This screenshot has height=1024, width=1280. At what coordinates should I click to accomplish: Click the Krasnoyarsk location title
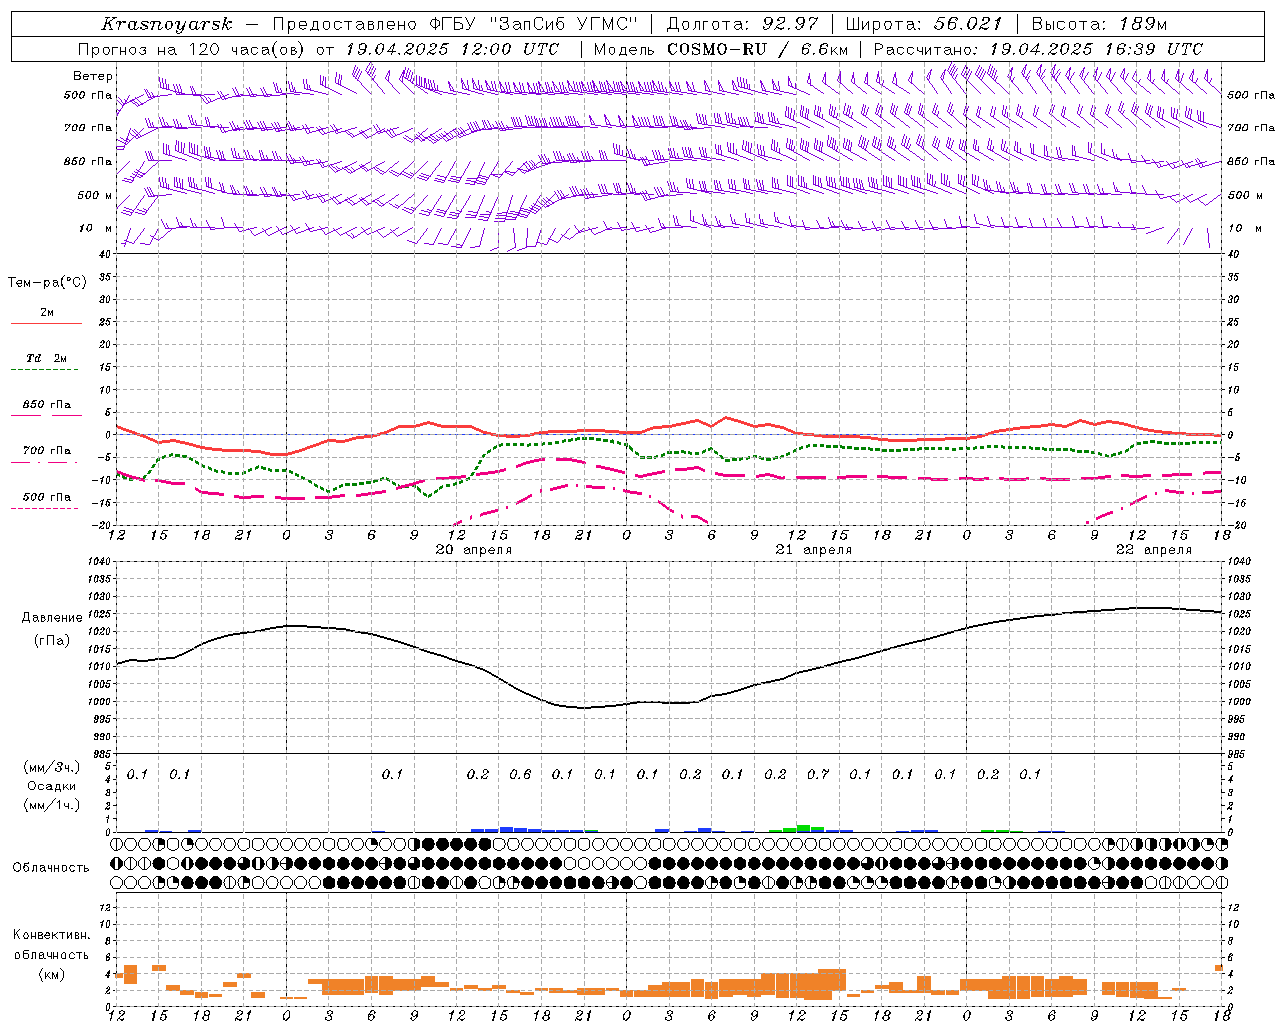point(167,24)
